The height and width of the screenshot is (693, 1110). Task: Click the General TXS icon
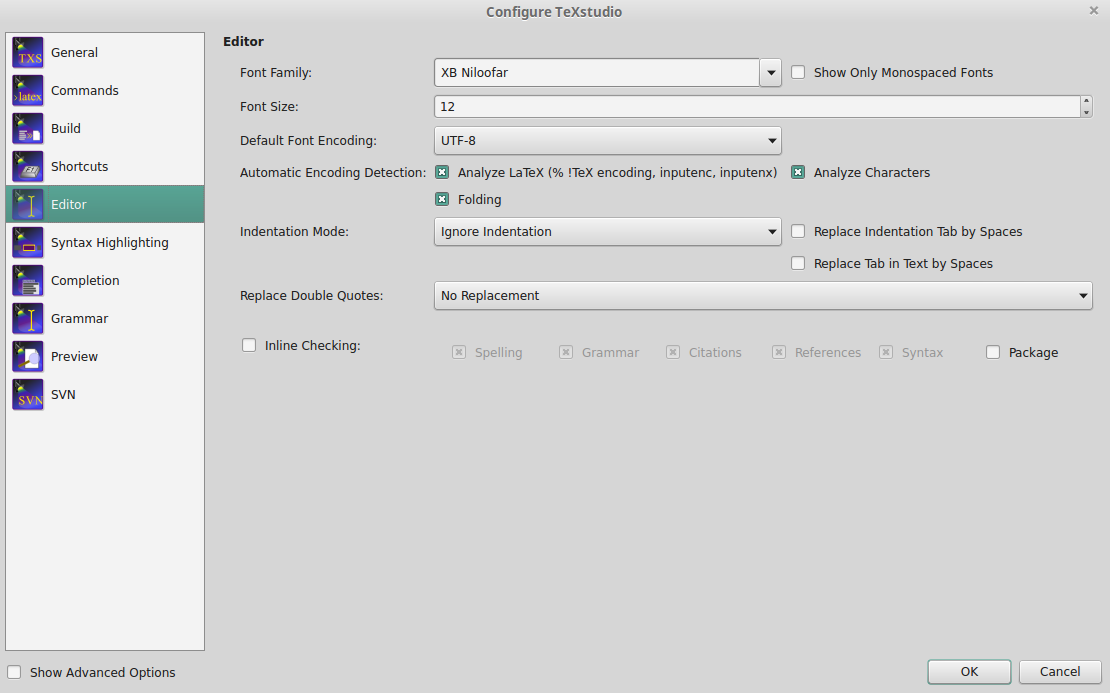coord(28,52)
